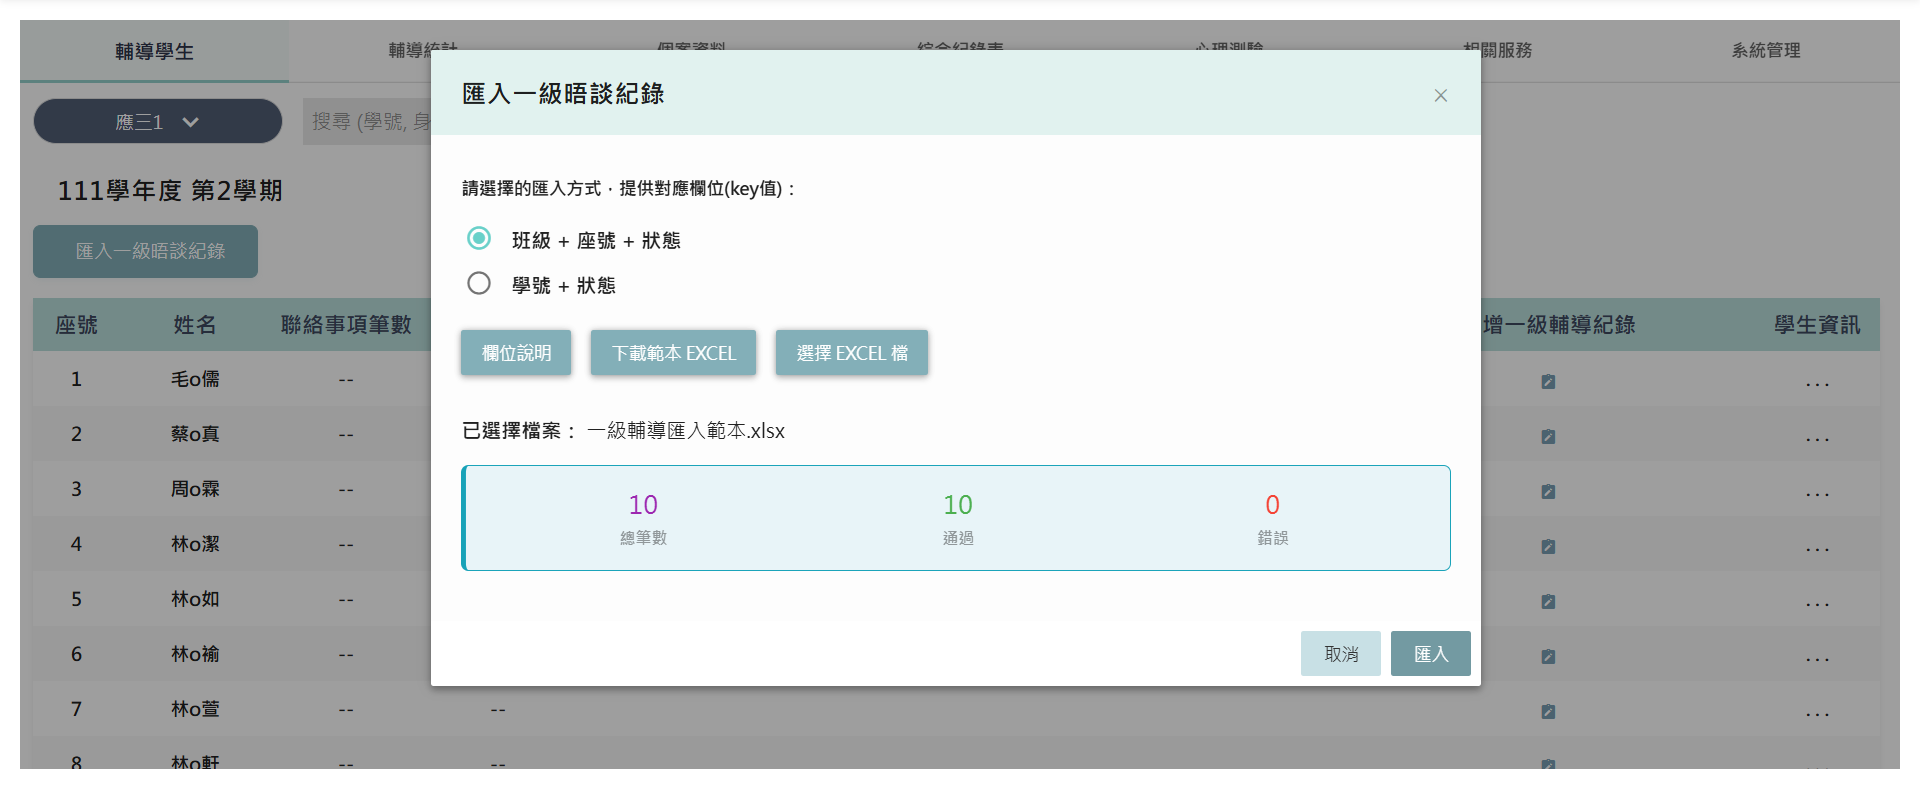
Task: Click student name 林o潔
Action: click(195, 544)
